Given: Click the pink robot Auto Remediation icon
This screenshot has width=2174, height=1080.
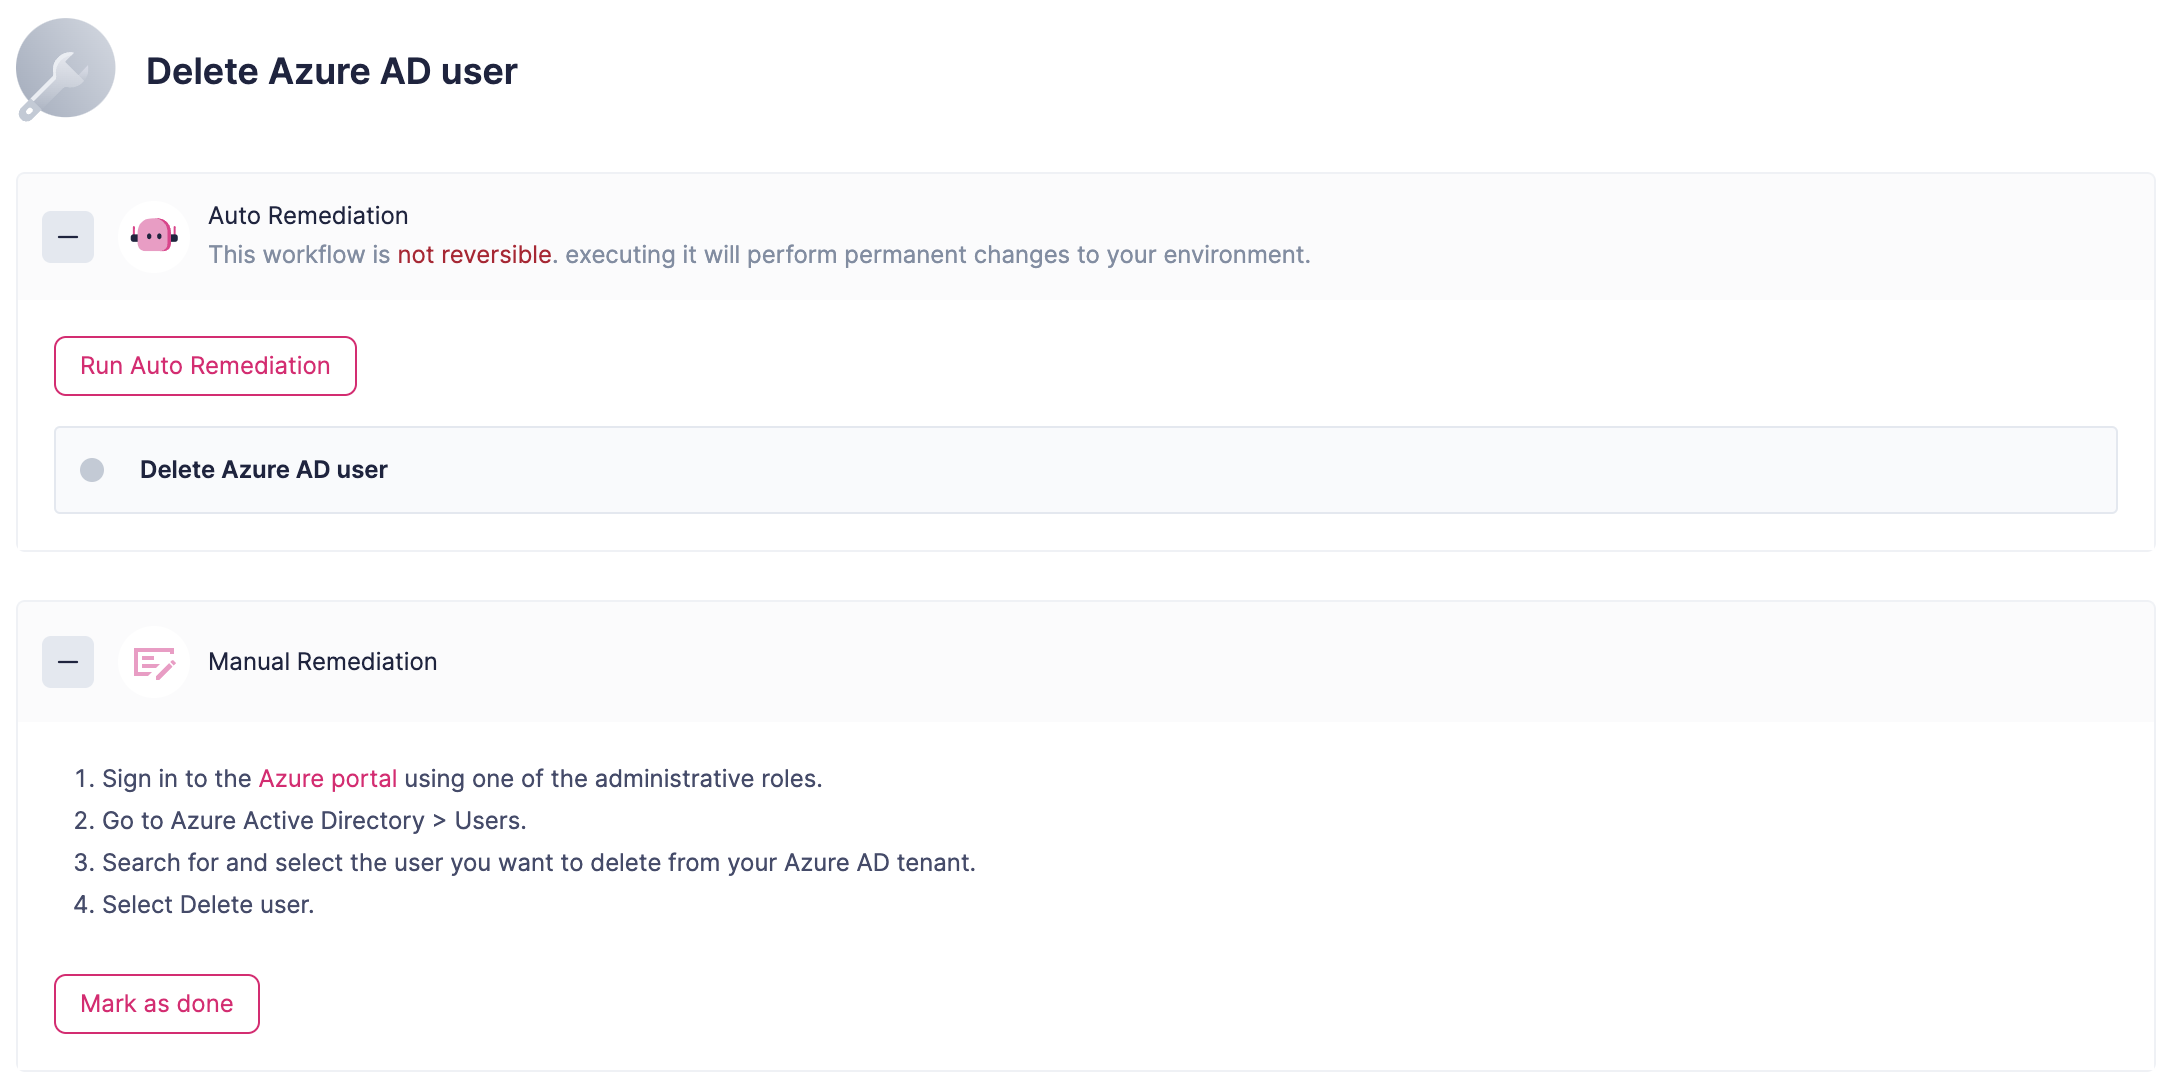Looking at the screenshot, I should click(154, 237).
